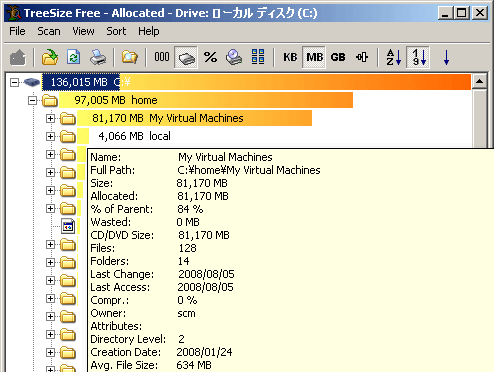Open the Help menu

coord(149,31)
